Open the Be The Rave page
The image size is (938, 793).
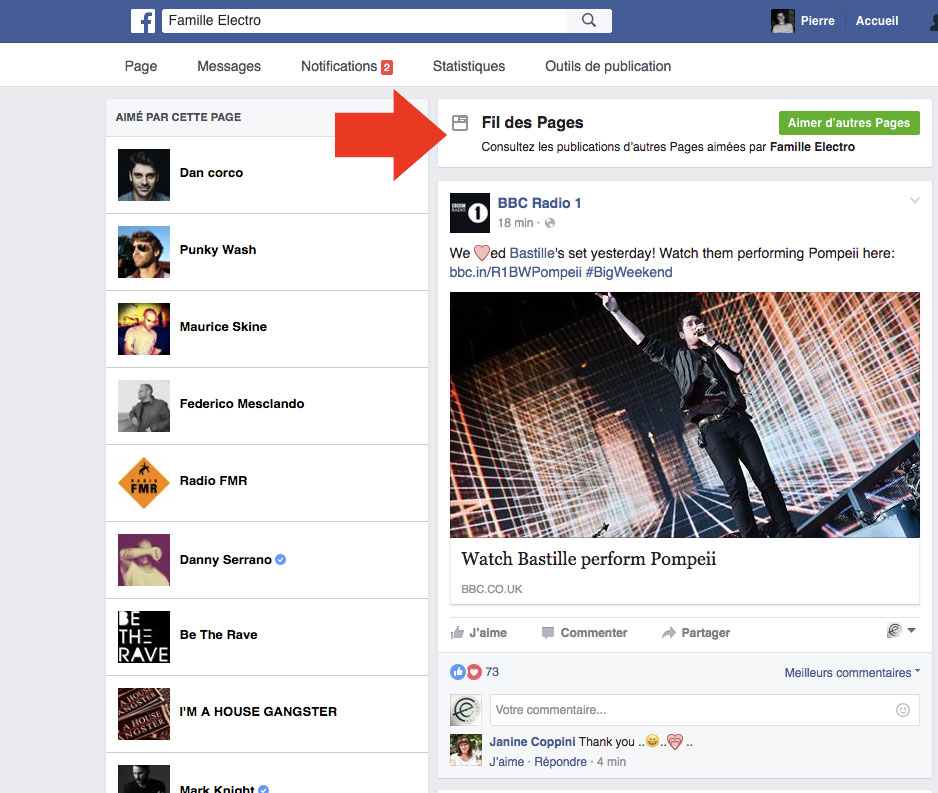point(218,635)
